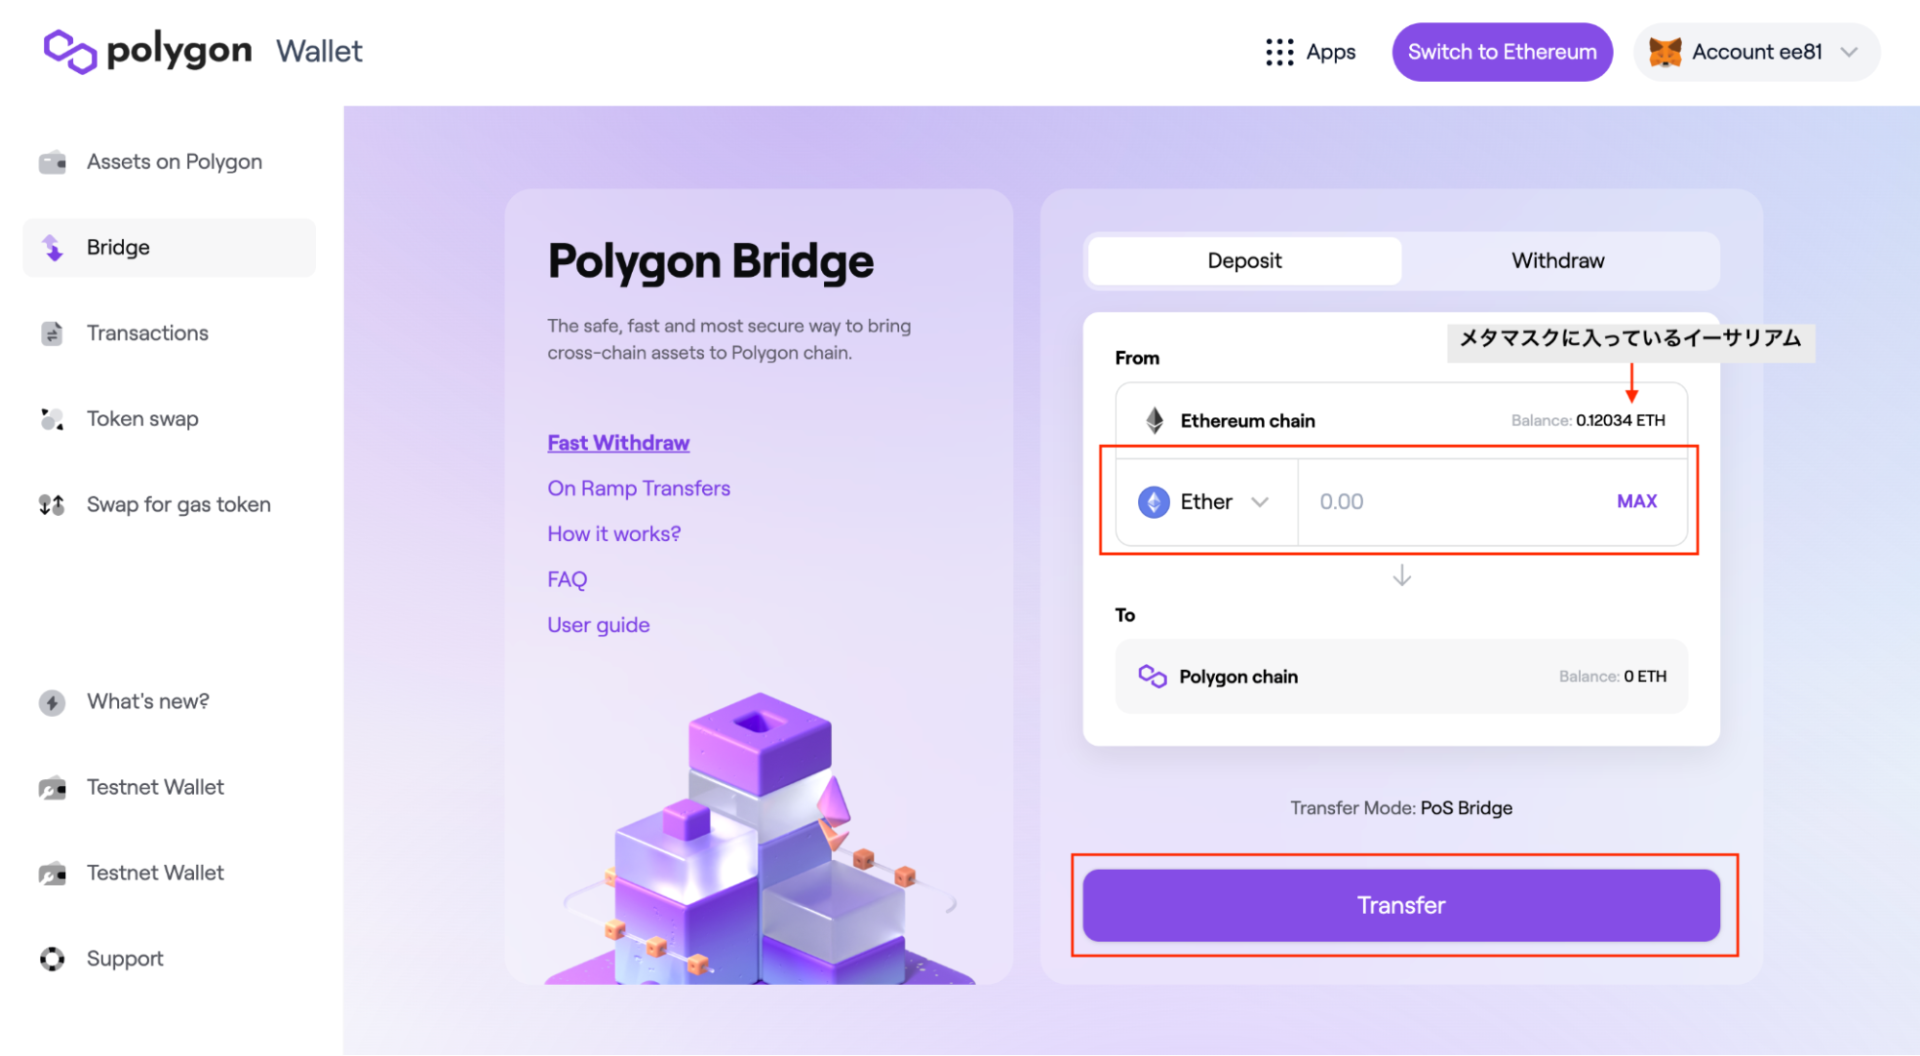Expand the Account ee81 dropdown chevron
The width and height of the screenshot is (1920, 1056).
(1849, 52)
